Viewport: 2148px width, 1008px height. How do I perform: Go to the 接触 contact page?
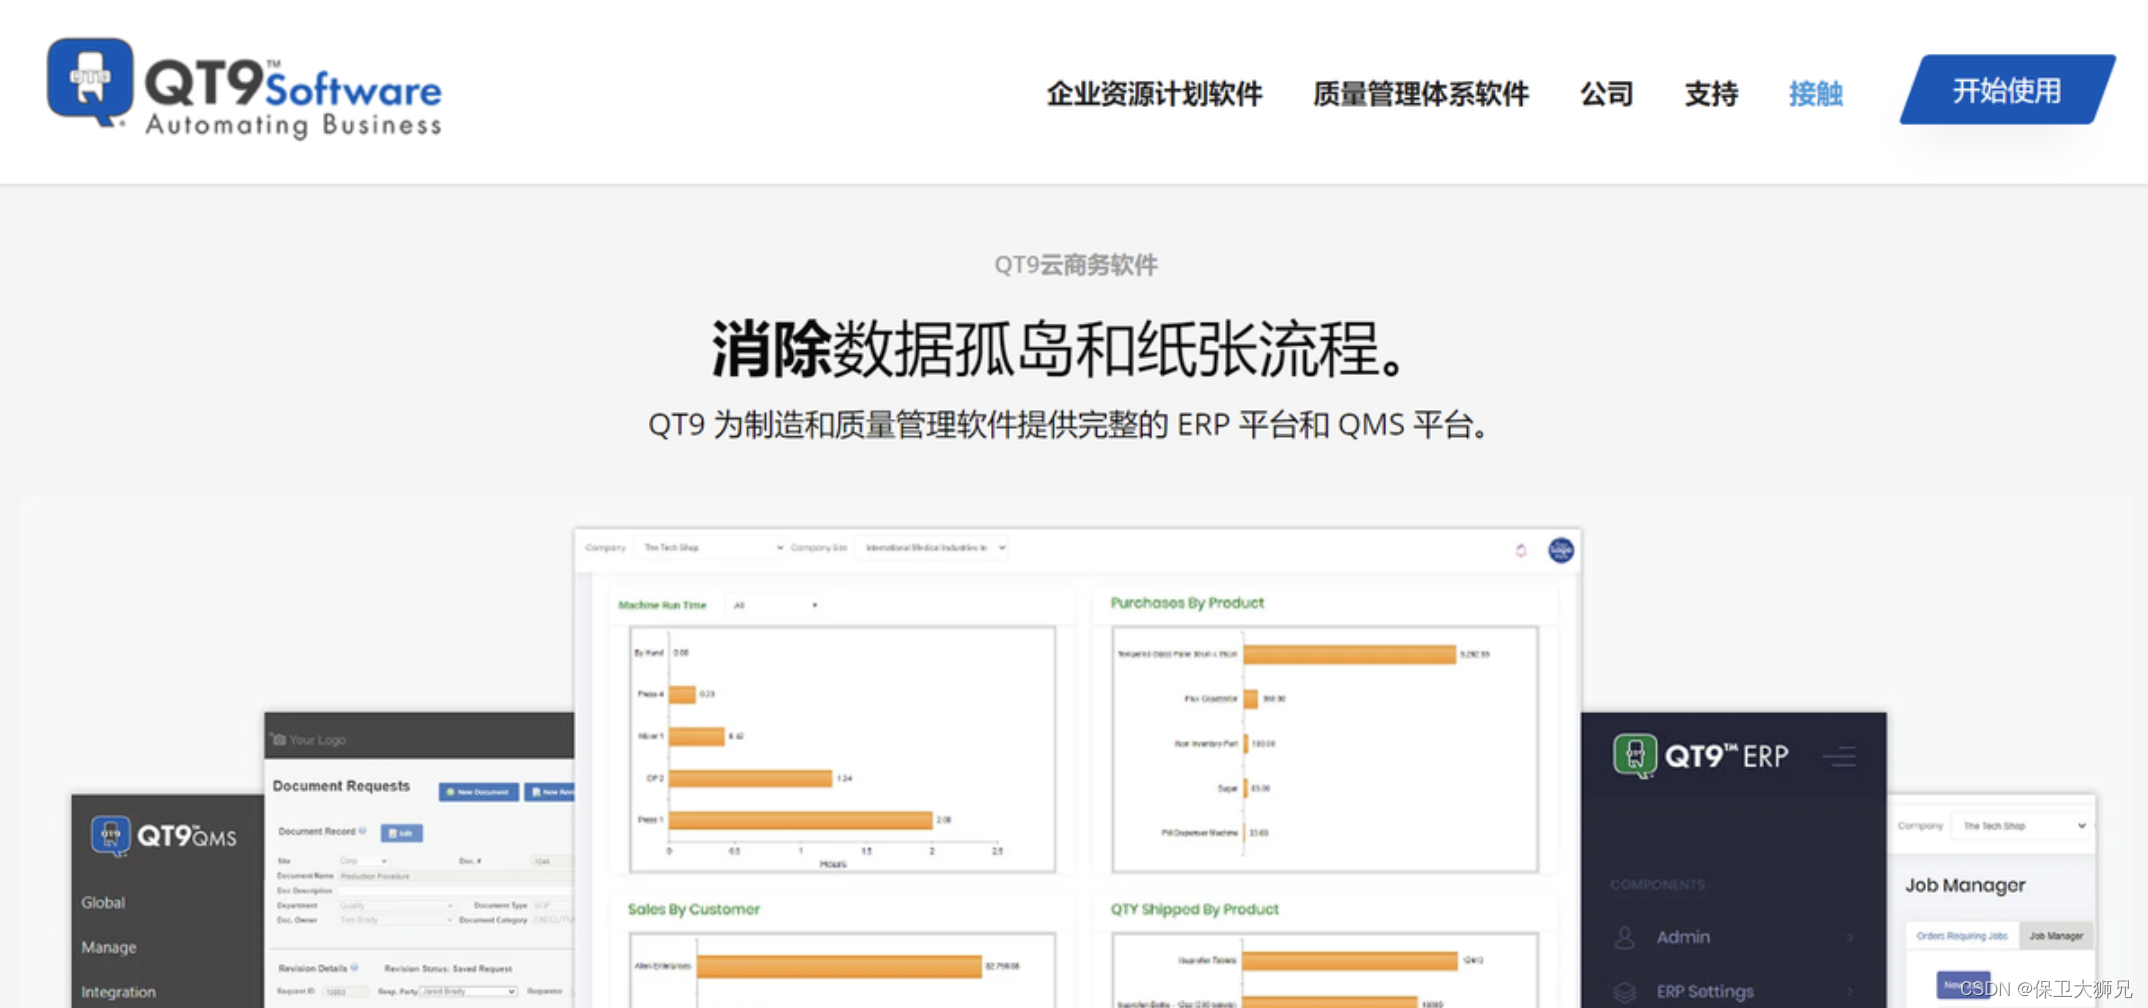point(1815,94)
